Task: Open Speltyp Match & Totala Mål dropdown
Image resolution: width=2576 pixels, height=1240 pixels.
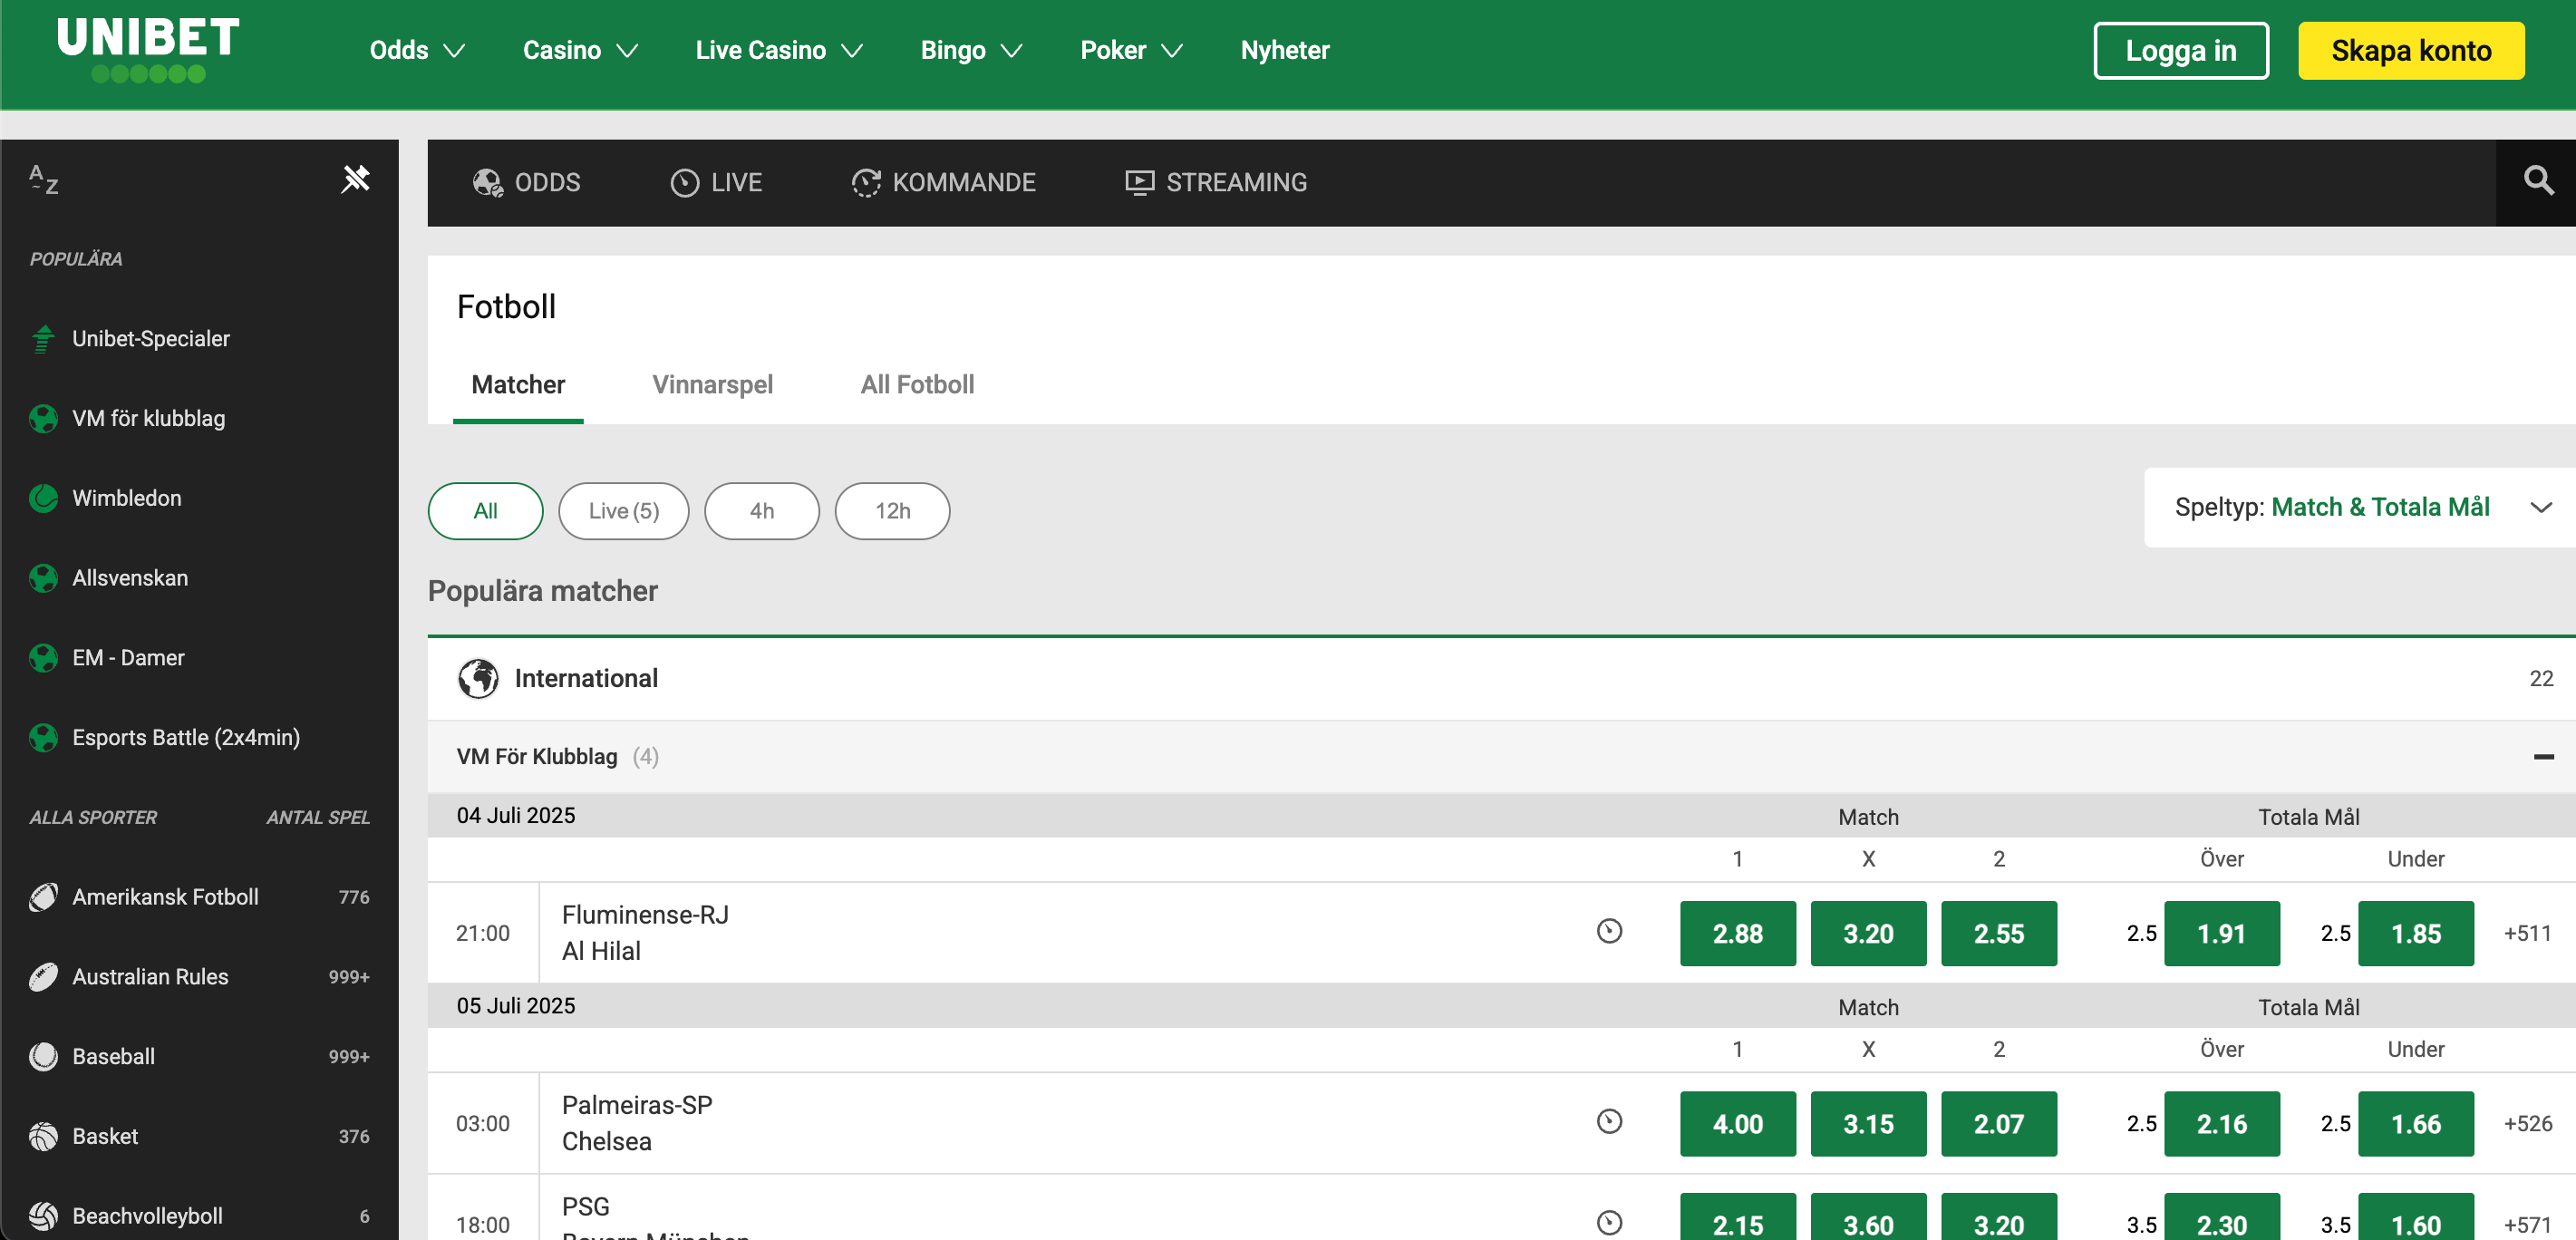Action: [2359, 507]
